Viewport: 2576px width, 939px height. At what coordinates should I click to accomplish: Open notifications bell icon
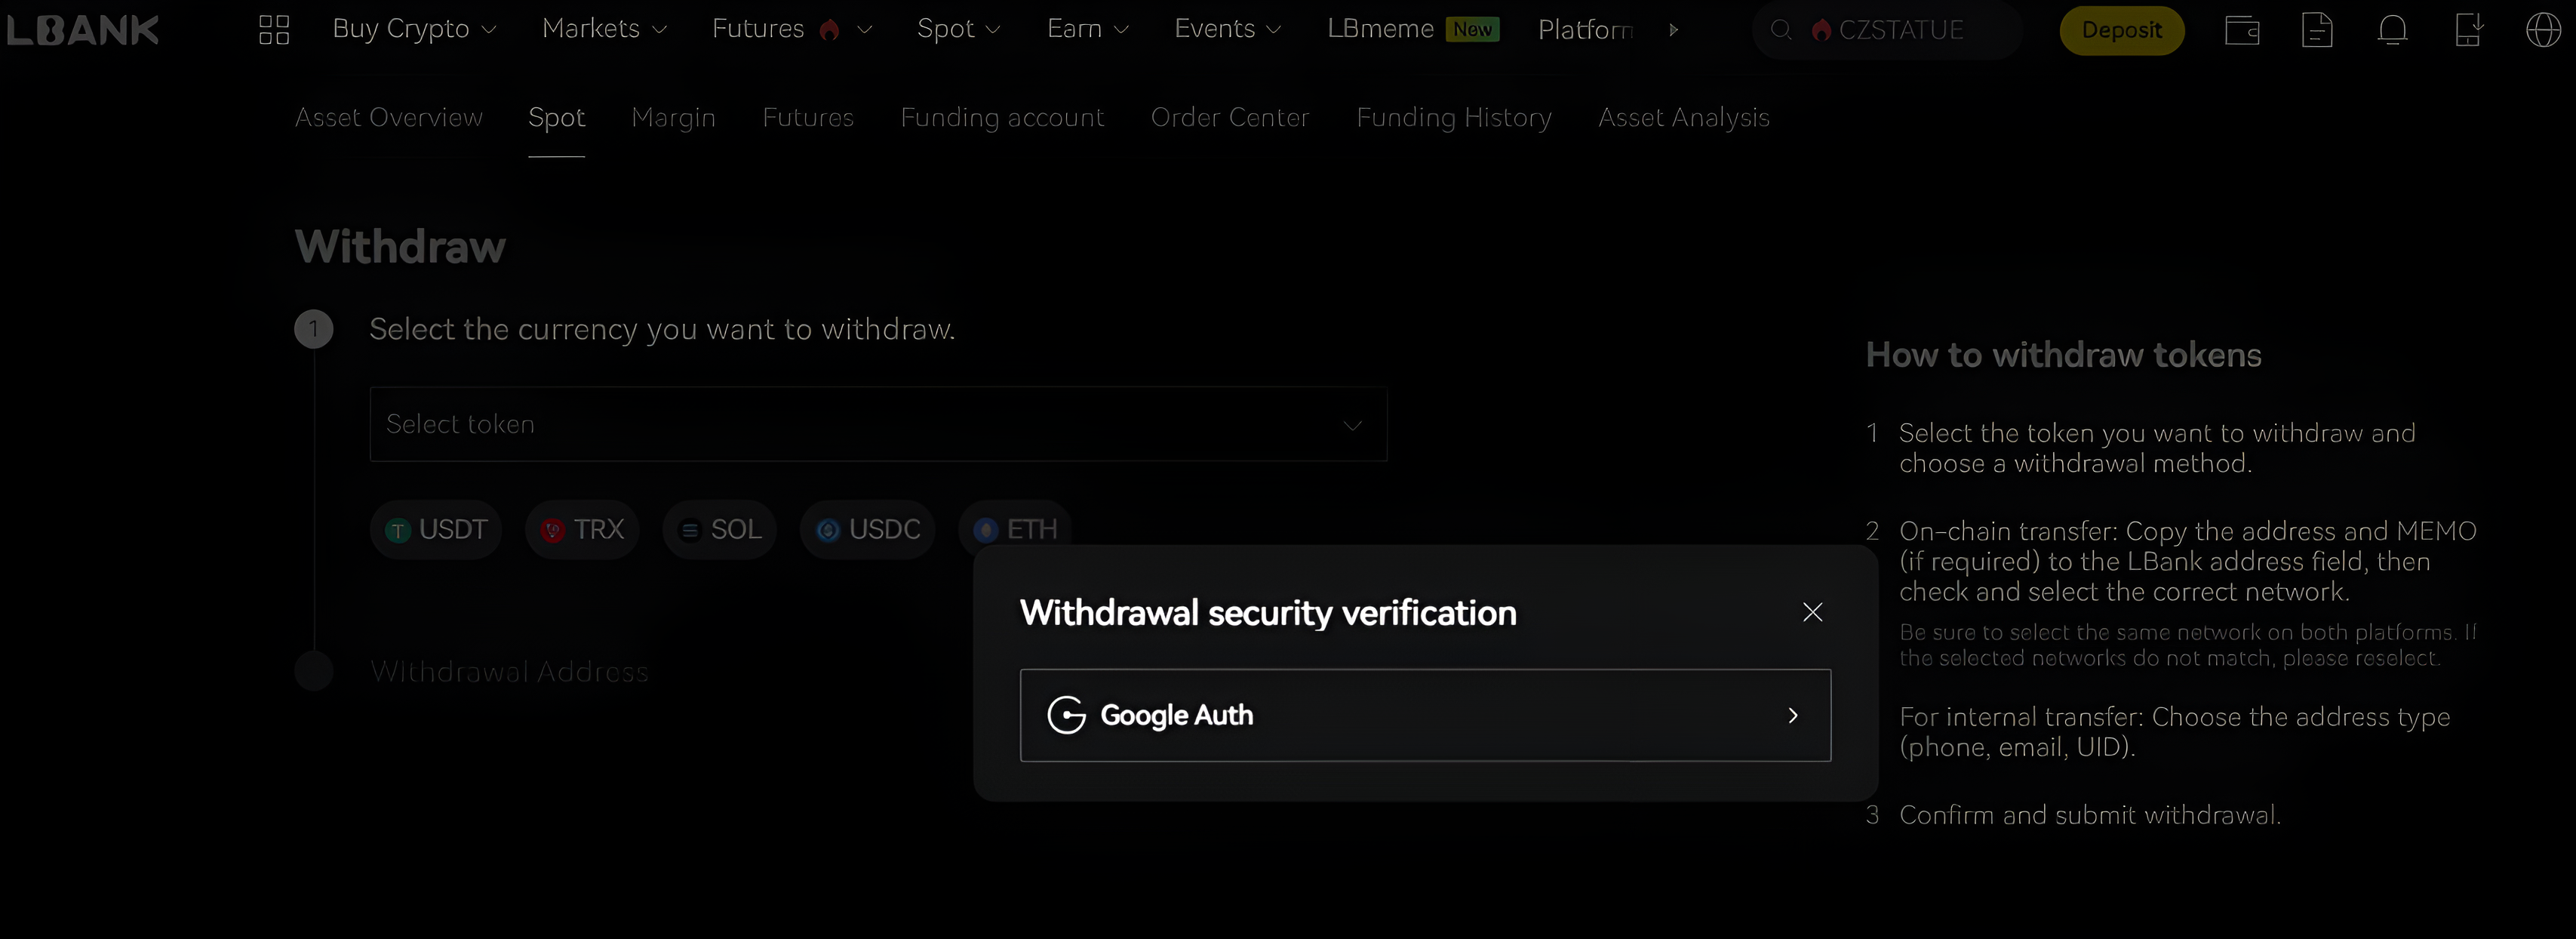pos(2392,30)
